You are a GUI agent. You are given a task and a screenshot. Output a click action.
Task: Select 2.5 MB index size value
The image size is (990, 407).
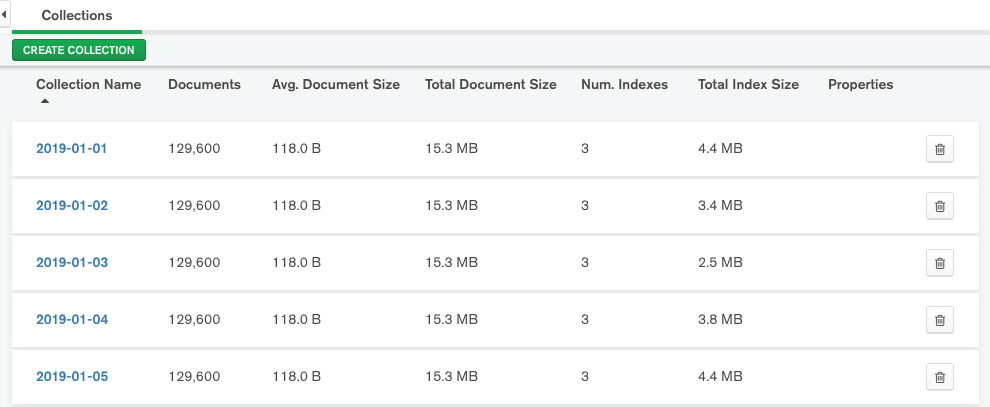720,262
